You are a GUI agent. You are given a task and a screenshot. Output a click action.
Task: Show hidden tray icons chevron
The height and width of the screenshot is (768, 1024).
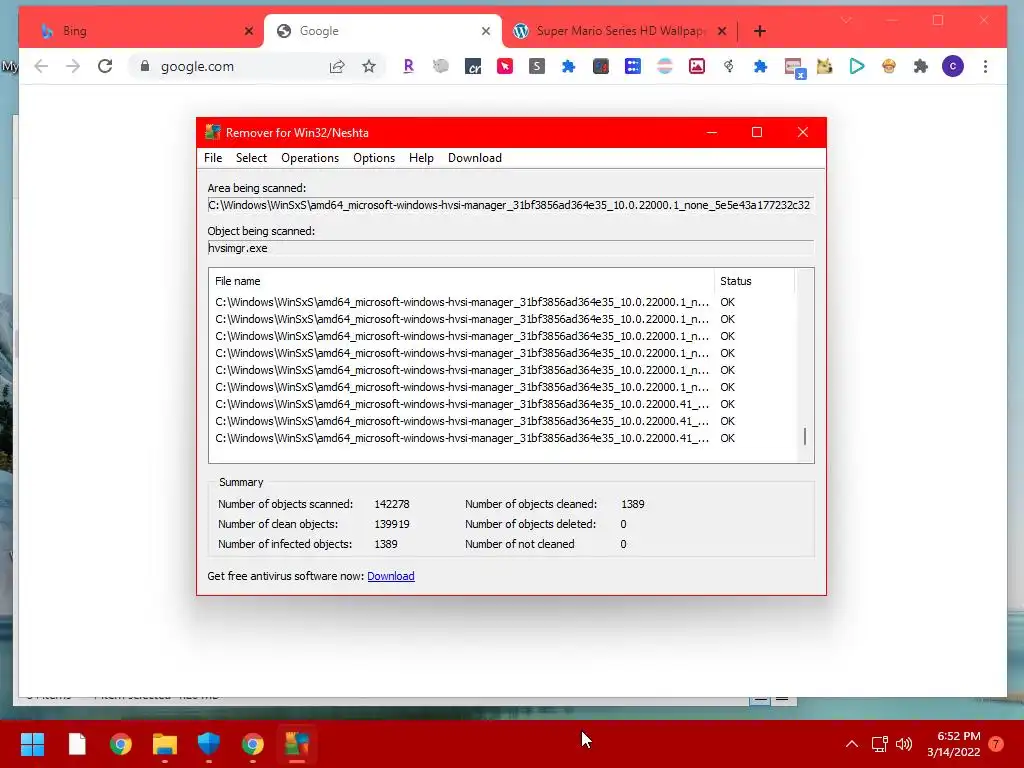(852, 744)
